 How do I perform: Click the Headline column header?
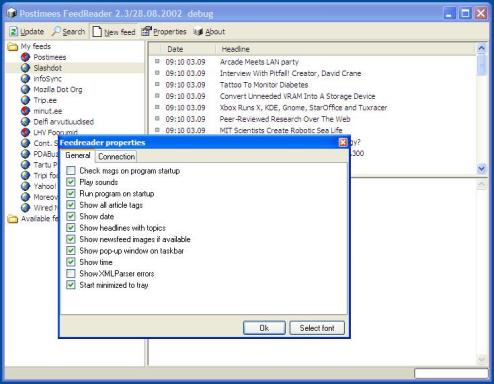(345, 49)
